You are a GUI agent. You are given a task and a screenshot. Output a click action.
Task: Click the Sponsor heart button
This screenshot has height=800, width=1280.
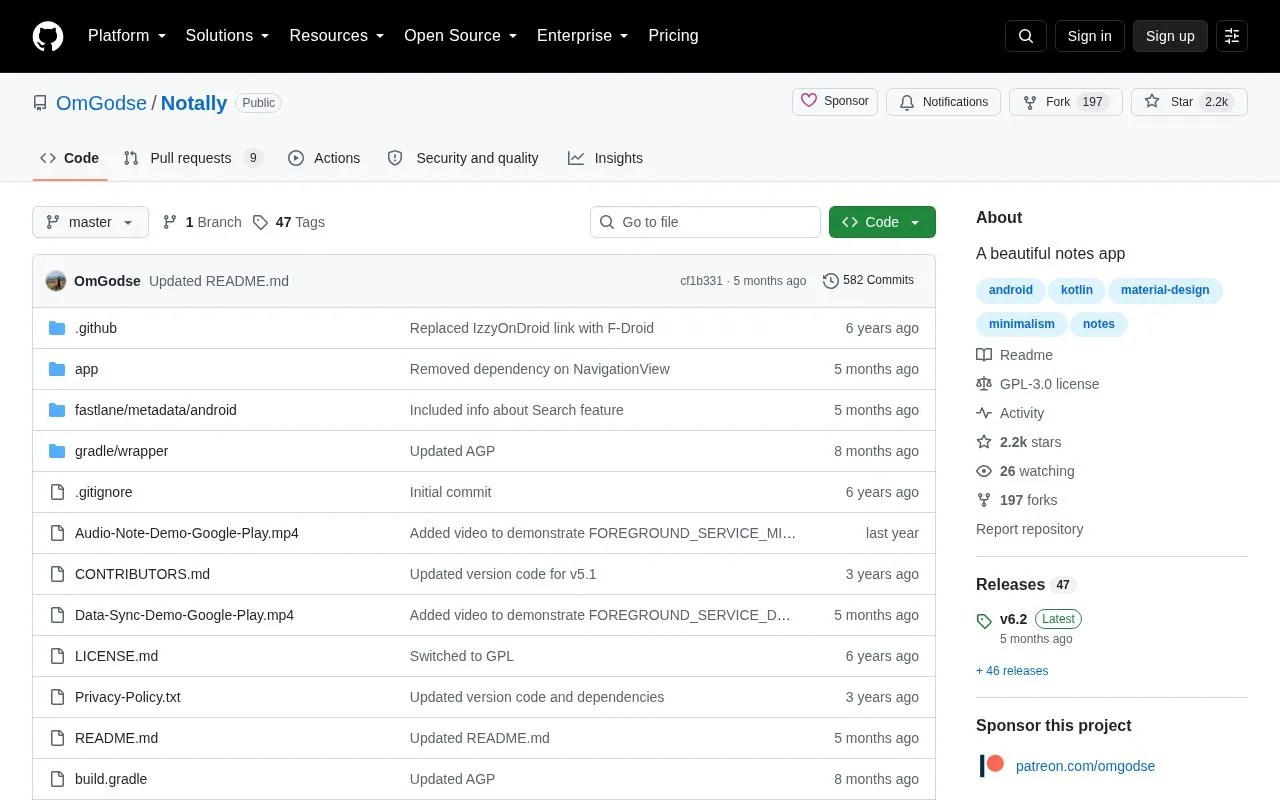[835, 102]
